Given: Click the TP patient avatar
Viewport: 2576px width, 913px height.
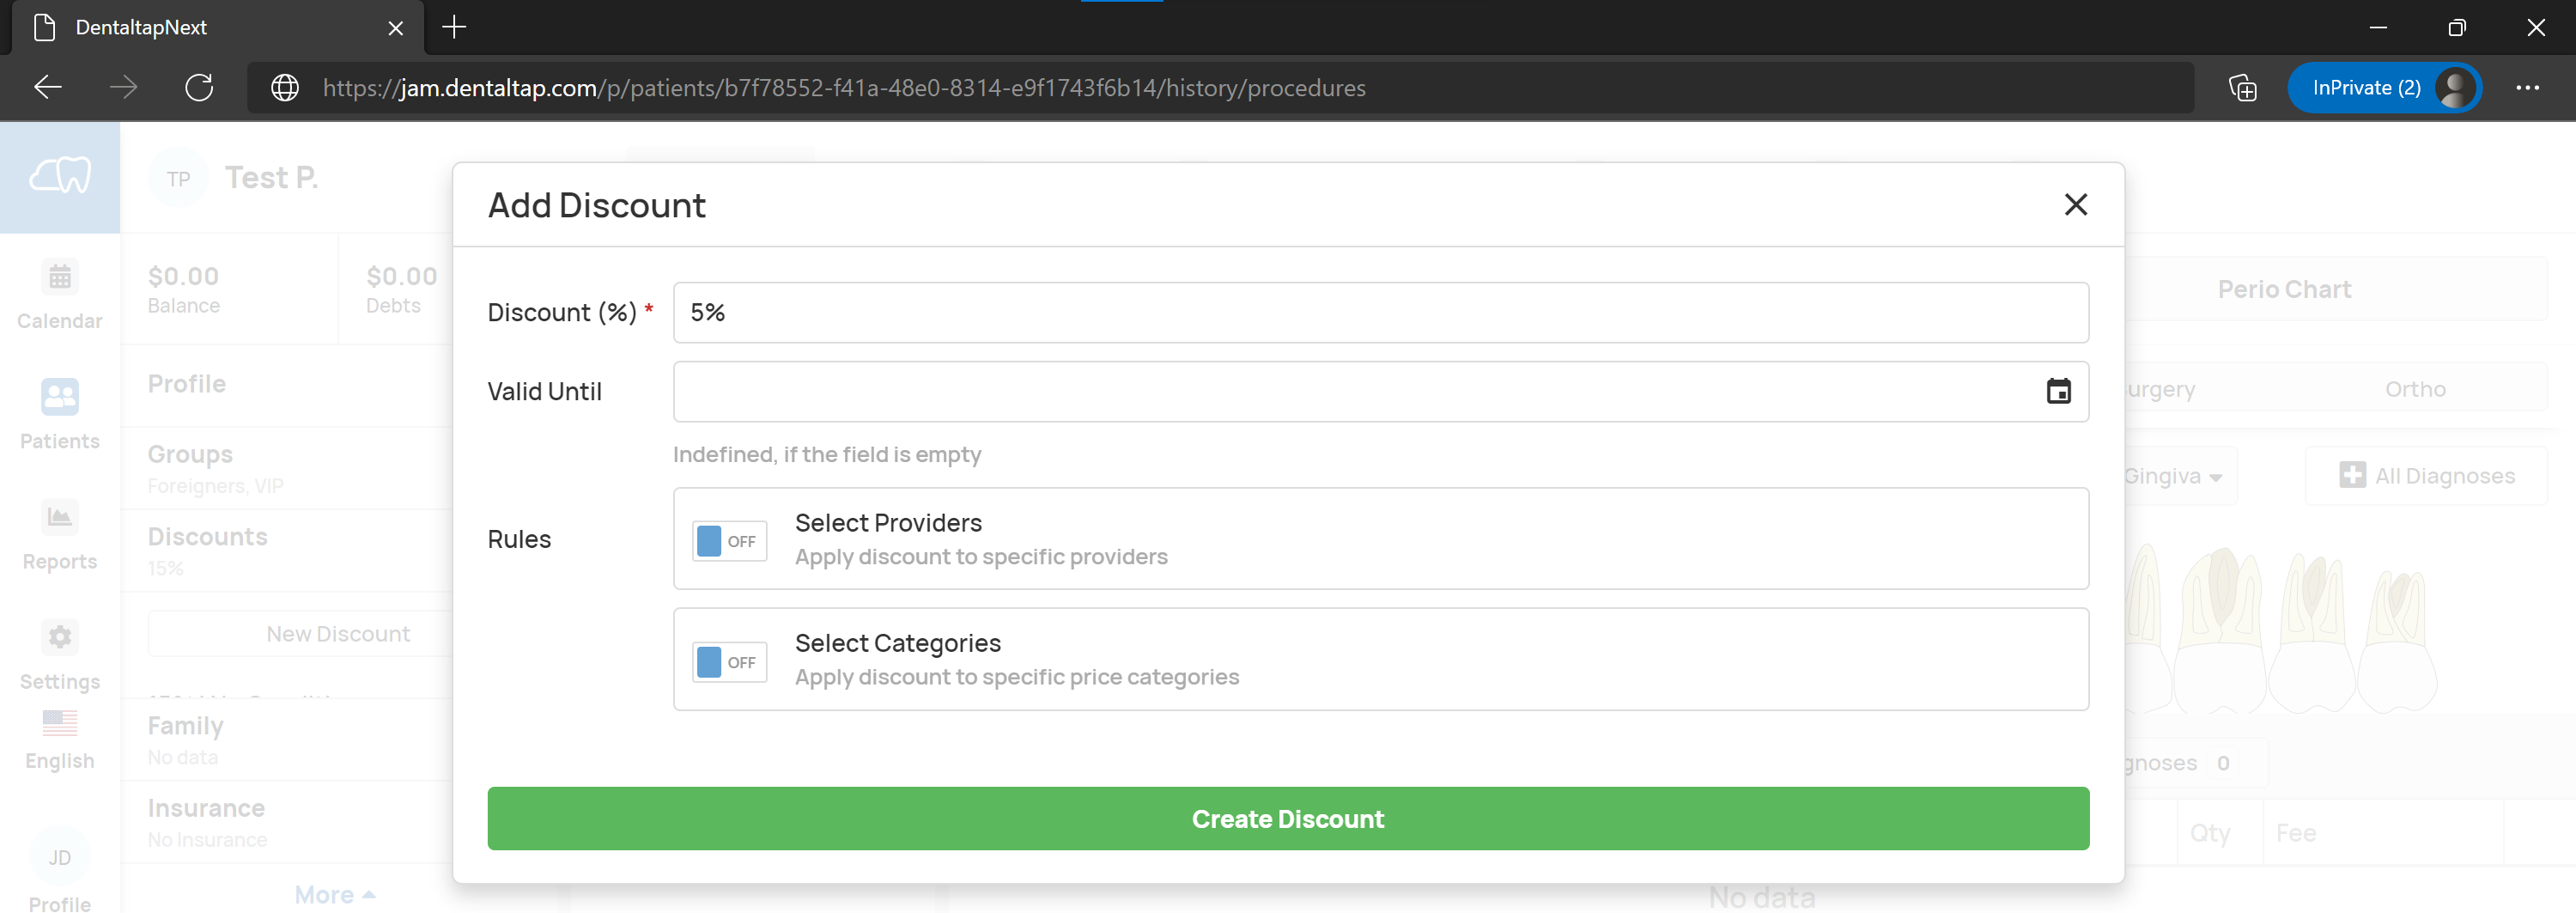Looking at the screenshot, I should 178,178.
